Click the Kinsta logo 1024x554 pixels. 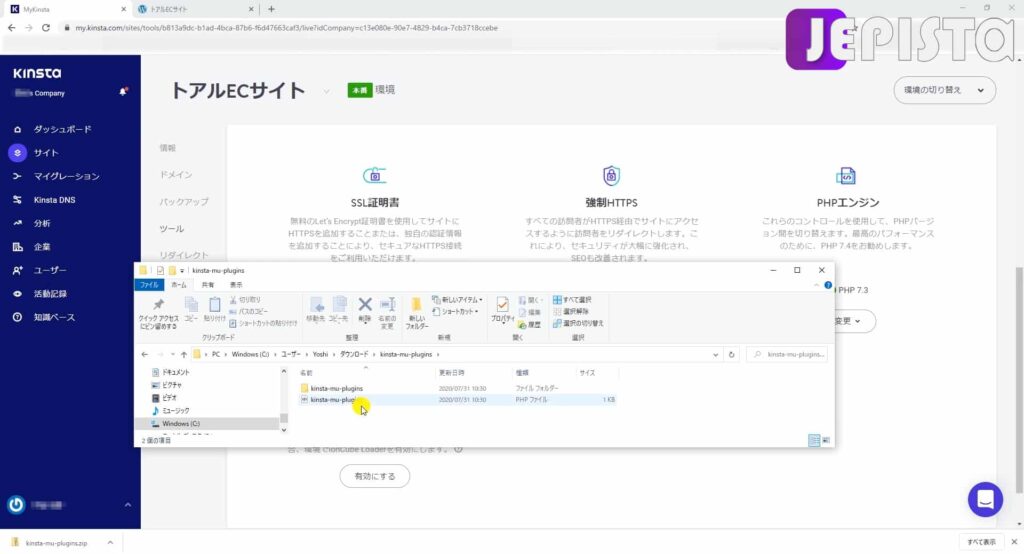coord(37,73)
